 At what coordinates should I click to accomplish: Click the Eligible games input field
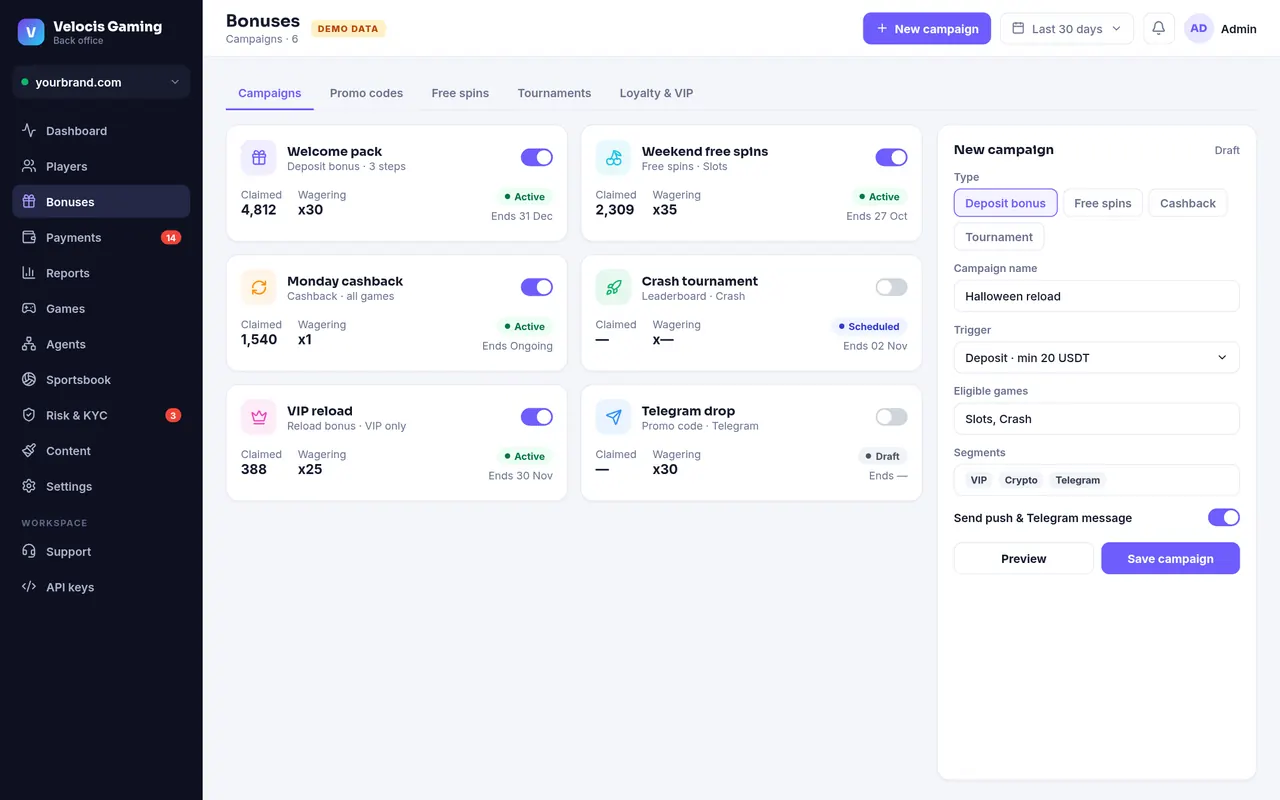[1097, 419]
